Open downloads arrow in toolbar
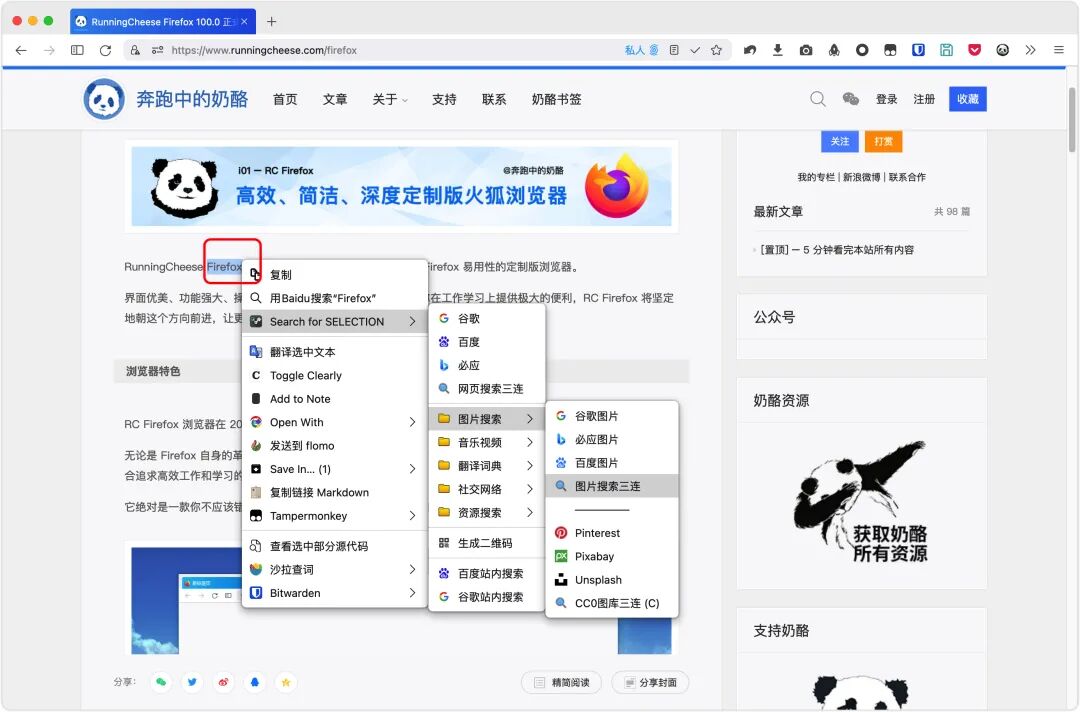This screenshot has width=1080, height=712. (x=778, y=50)
